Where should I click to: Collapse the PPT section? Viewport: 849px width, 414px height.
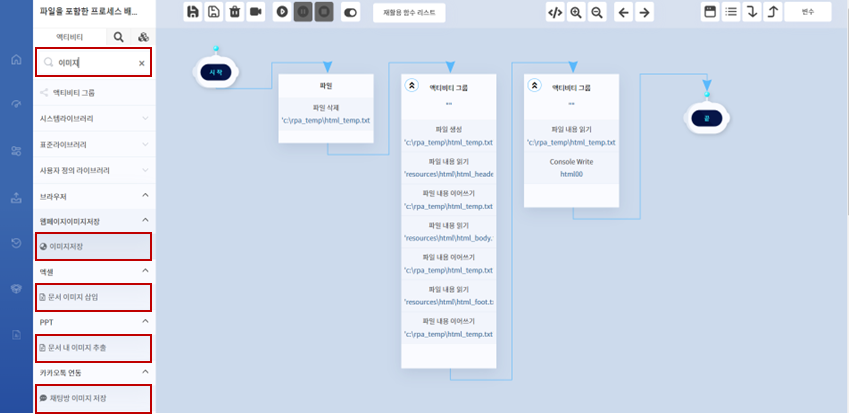pyautogui.click(x=94, y=322)
